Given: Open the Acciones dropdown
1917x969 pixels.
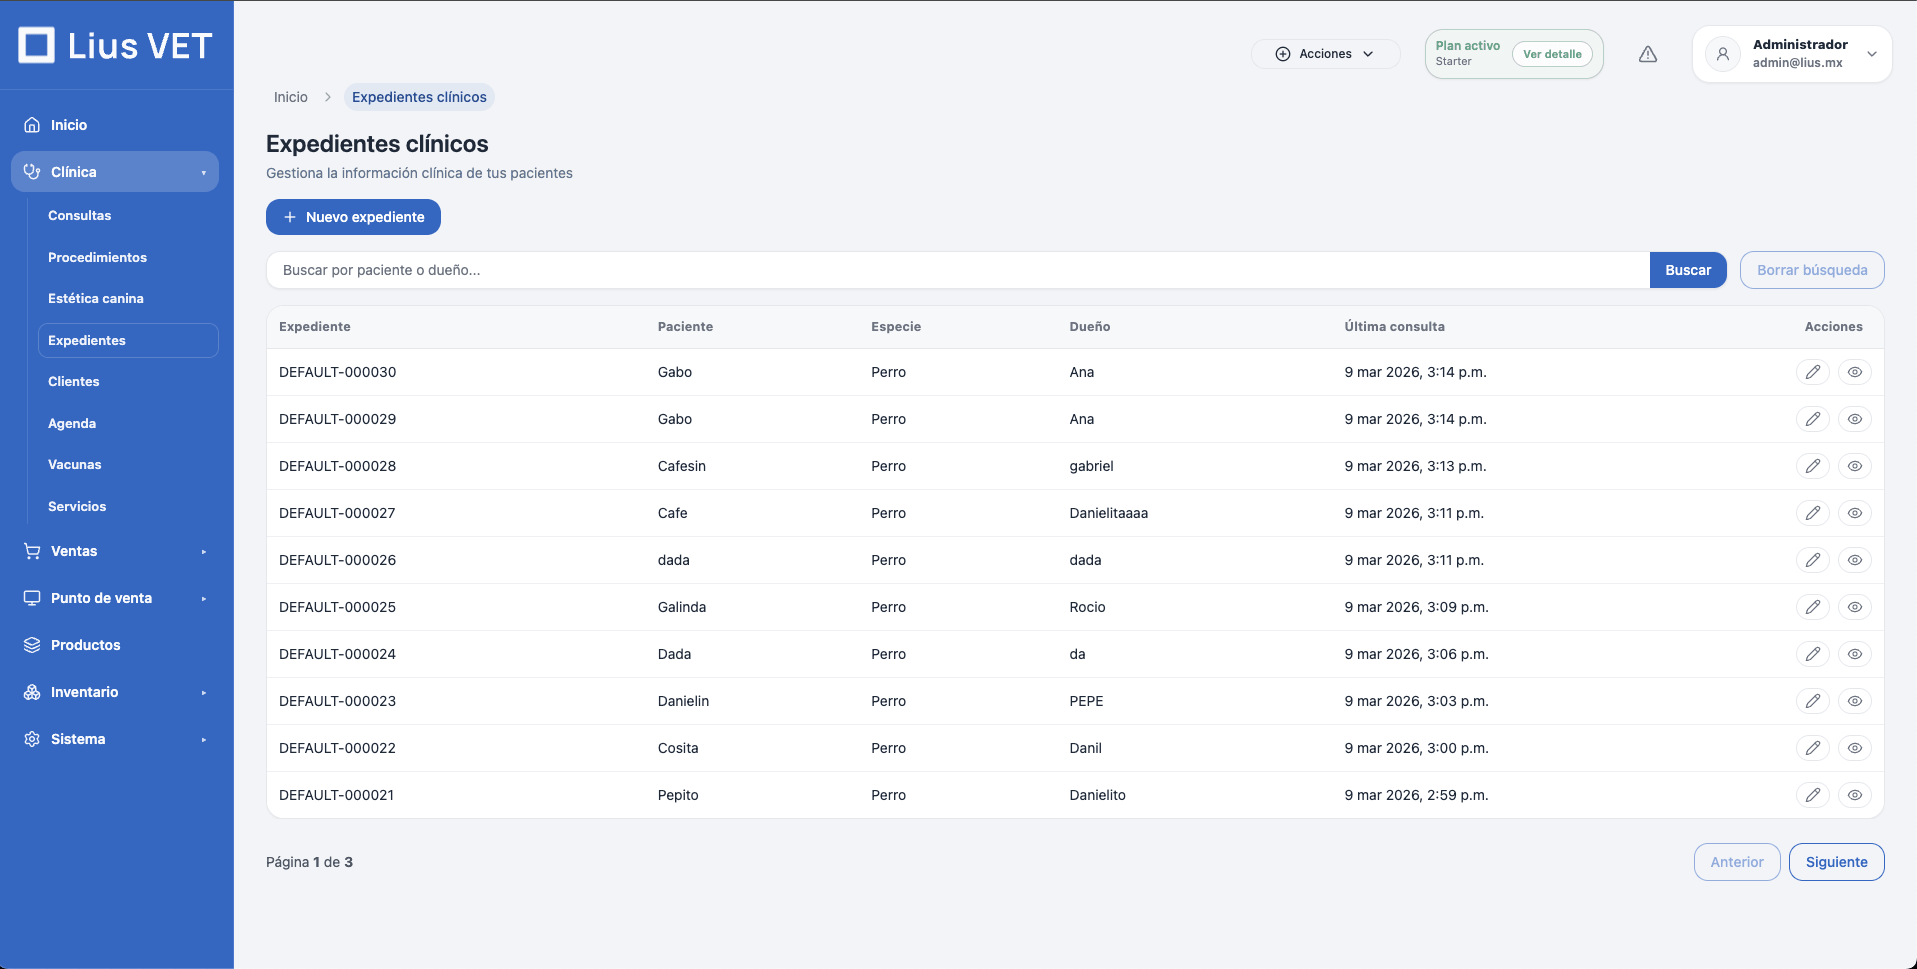Looking at the screenshot, I should click(x=1325, y=54).
